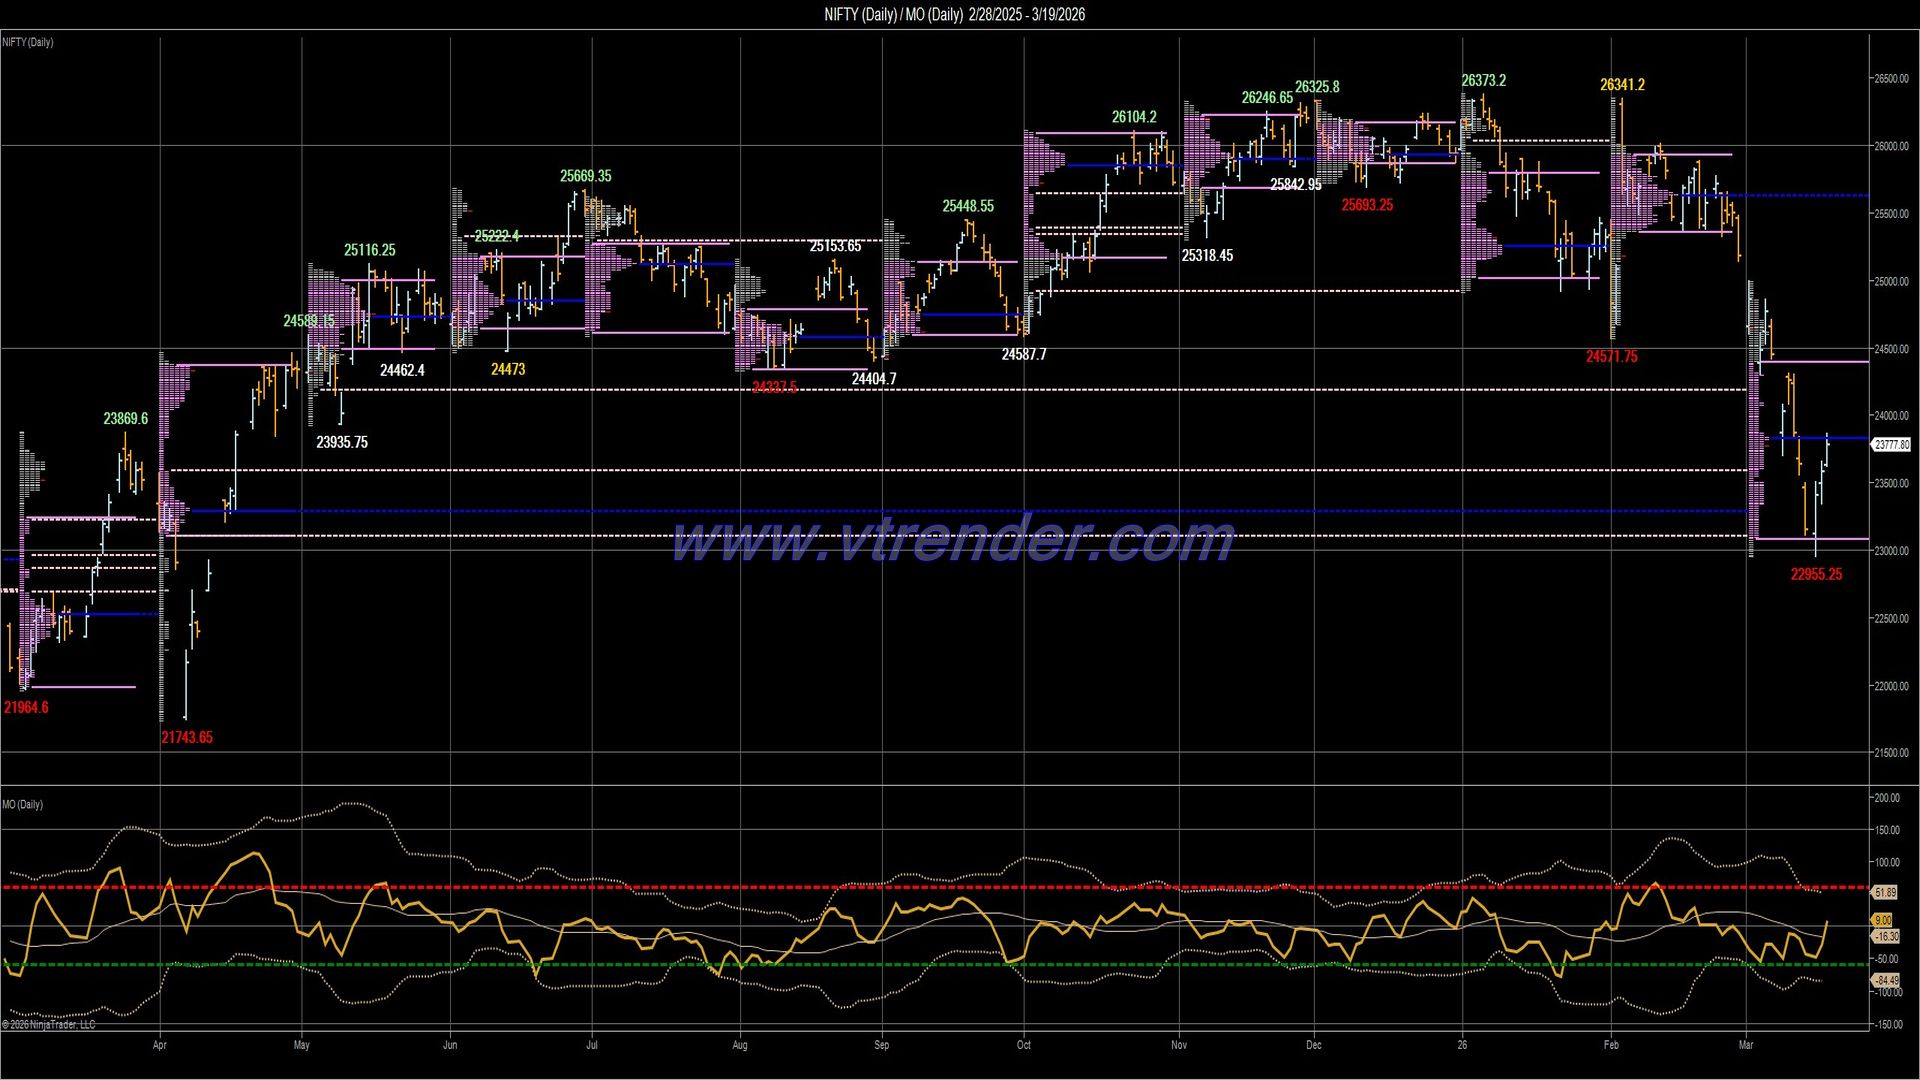The width and height of the screenshot is (1920, 1080).
Task: Click the red 24571.75 label near March profile
Action: (x=1613, y=355)
